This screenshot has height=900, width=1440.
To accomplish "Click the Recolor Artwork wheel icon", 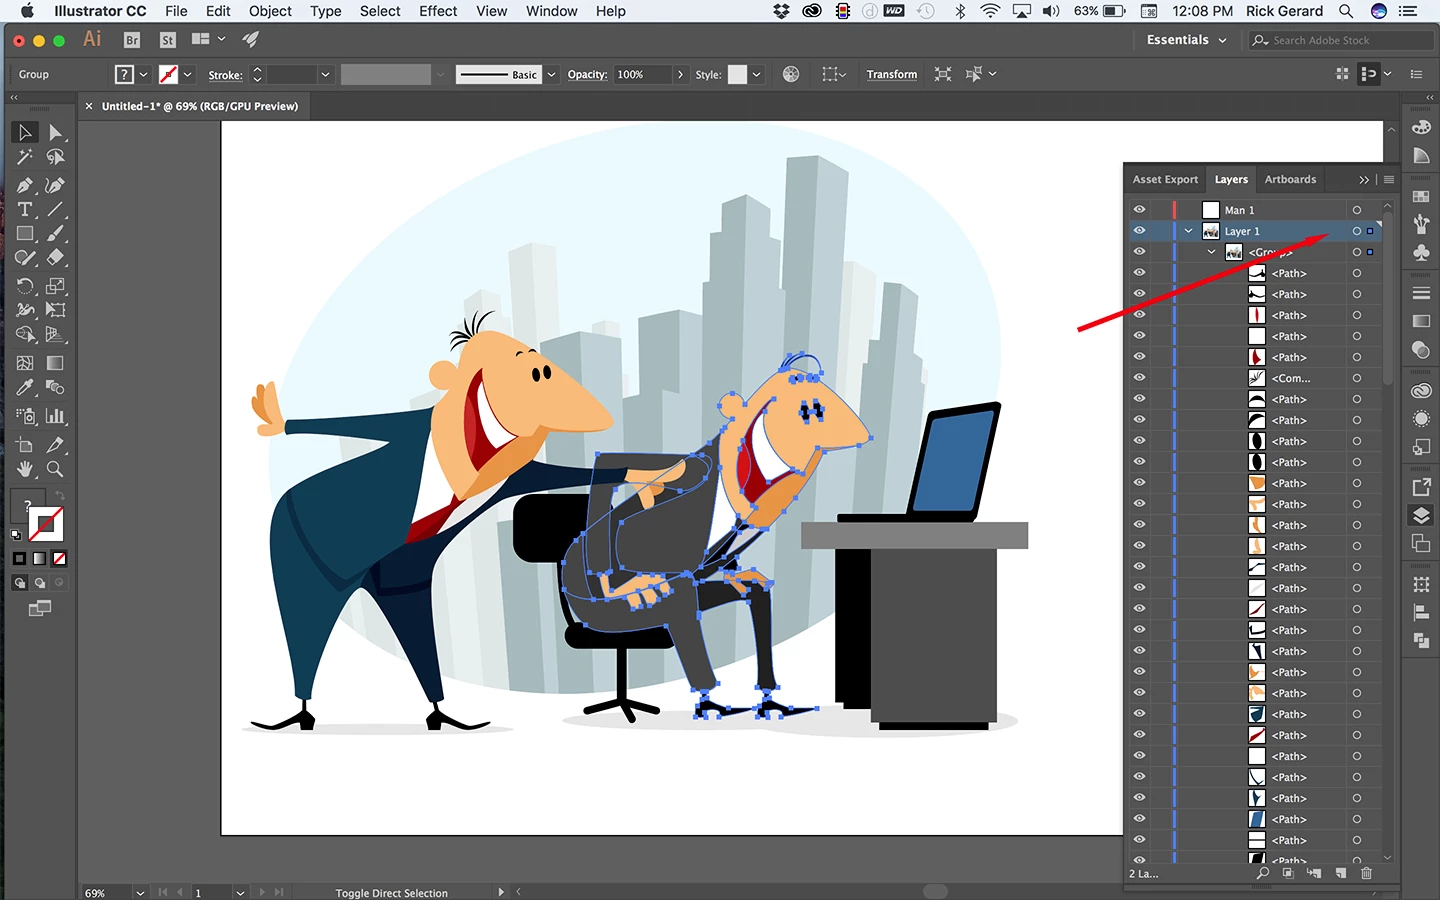I will tap(791, 74).
